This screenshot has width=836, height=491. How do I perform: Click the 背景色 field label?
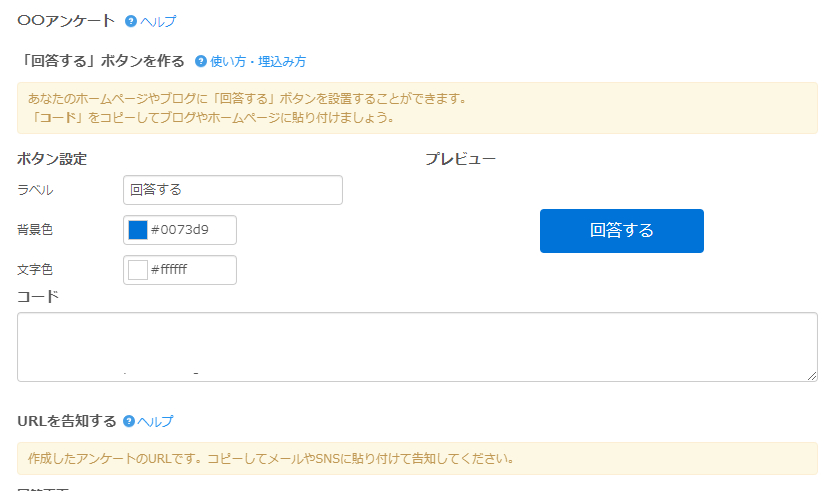[35, 230]
